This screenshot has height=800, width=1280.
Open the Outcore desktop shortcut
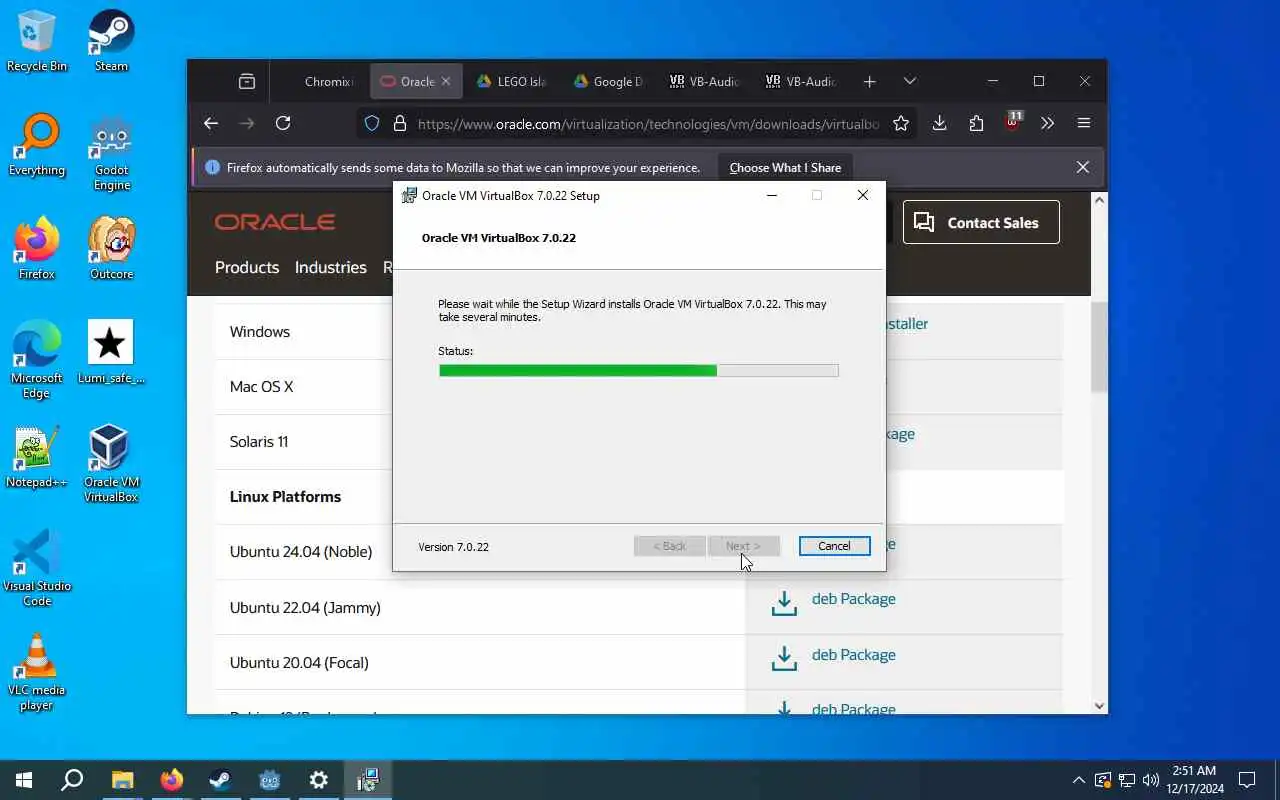pos(111,249)
